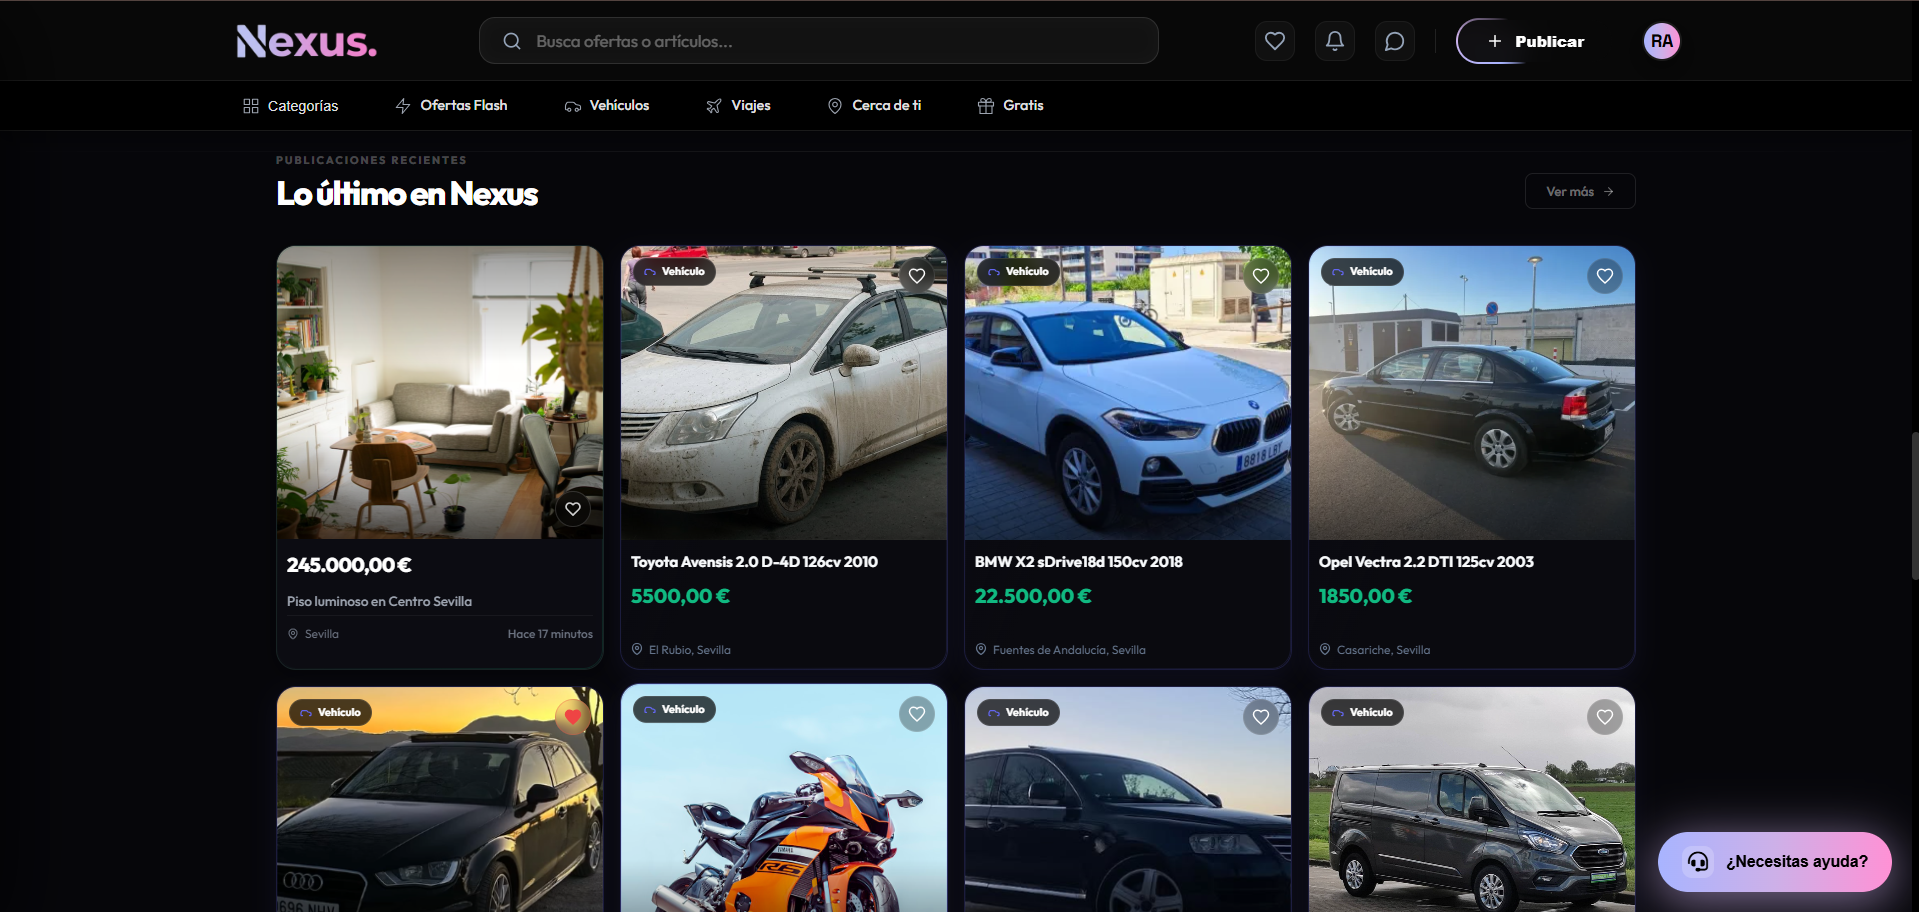Image resolution: width=1919 pixels, height=912 pixels.
Task: Open the Piso luminoso en Centro Sevilla title
Action: (x=379, y=601)
